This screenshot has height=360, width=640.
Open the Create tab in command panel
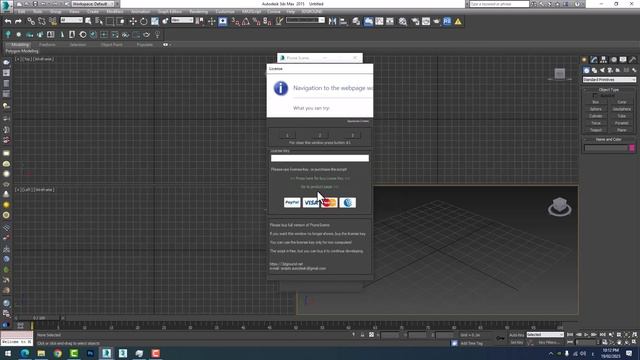(584, 60)
